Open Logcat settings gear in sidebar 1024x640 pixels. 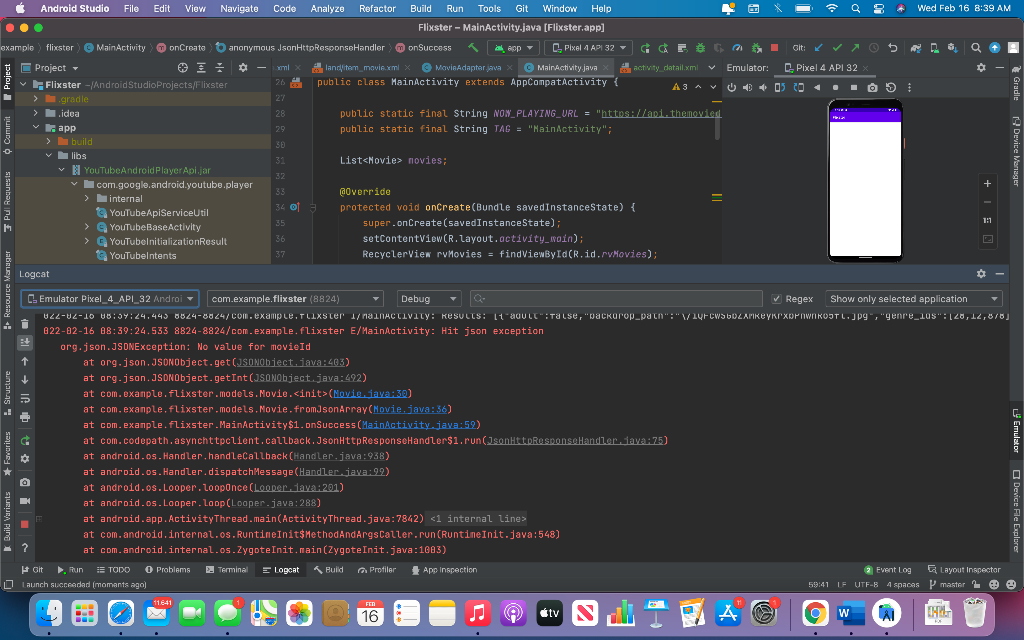click(x=25, y=458)
